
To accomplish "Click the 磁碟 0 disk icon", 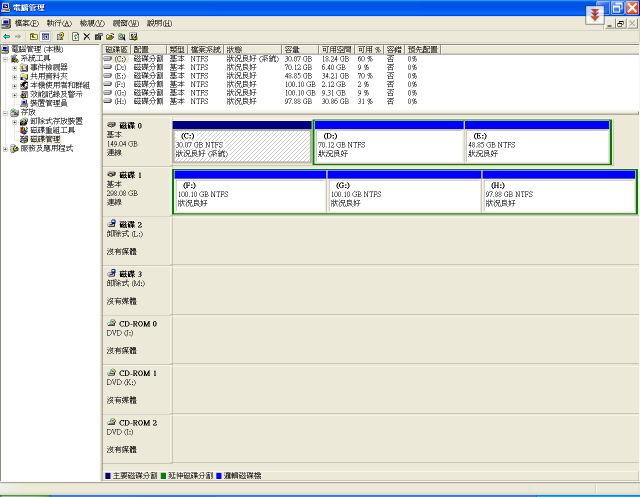I will [x=111, y=125].
